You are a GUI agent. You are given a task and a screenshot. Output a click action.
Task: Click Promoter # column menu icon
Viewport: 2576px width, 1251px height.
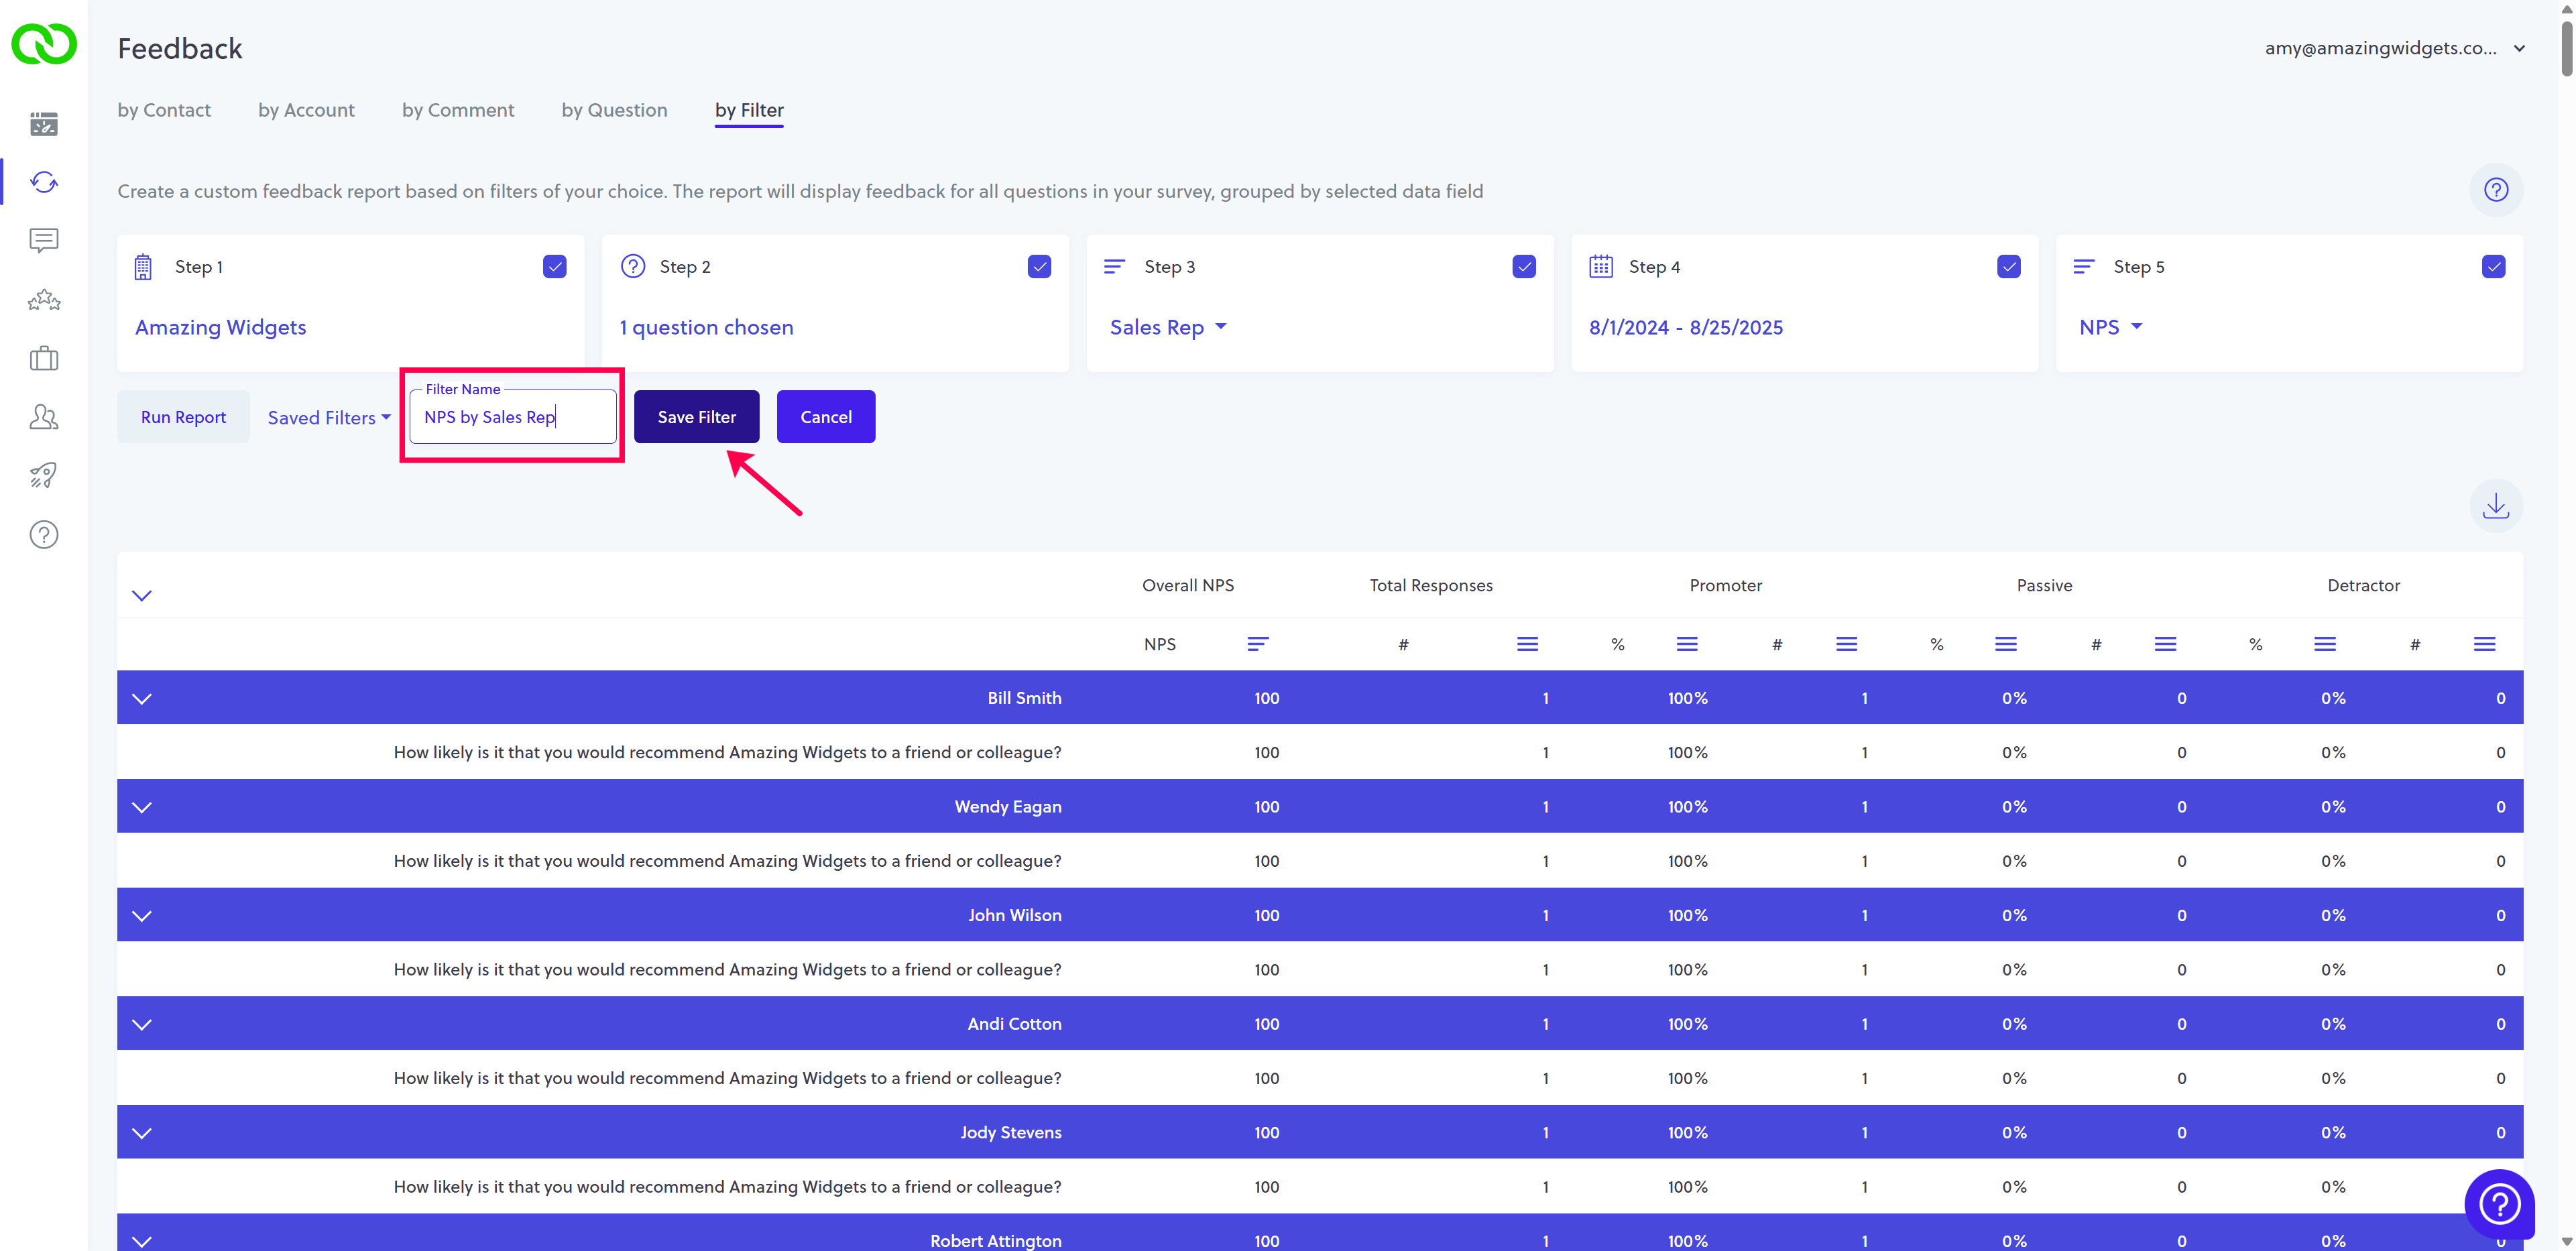click(1847, 644)
